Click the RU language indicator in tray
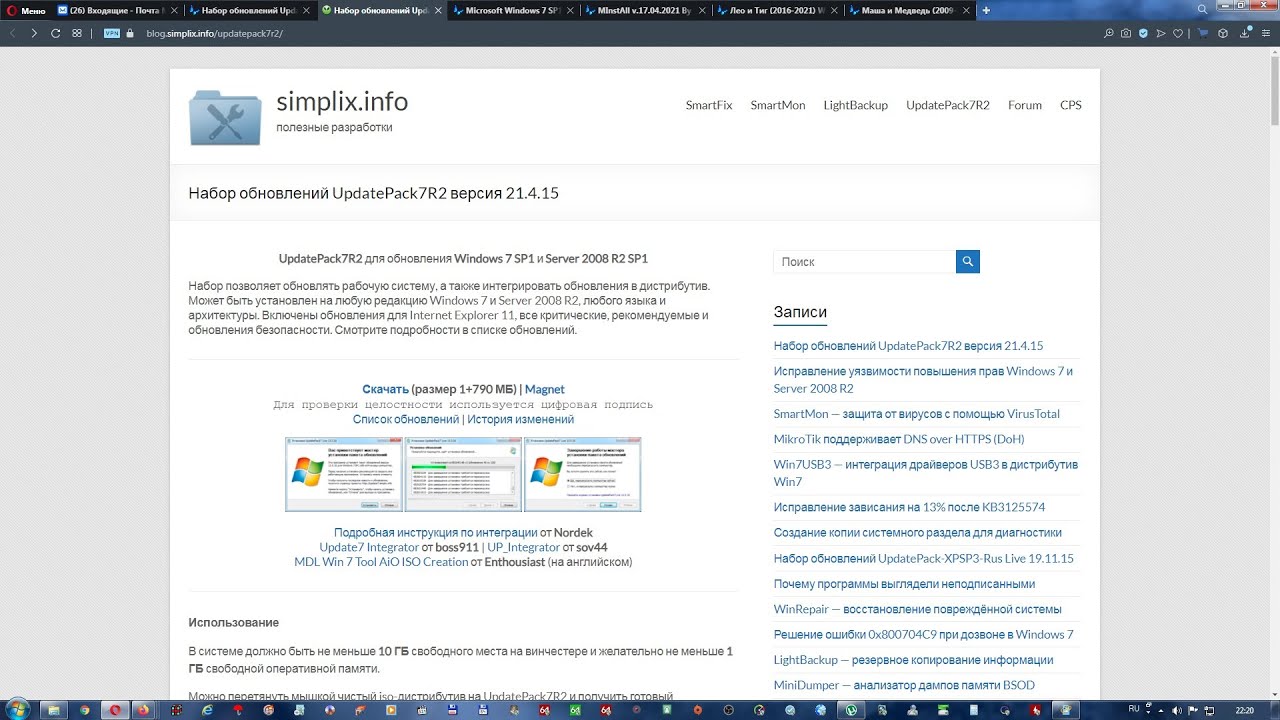The height and width of the screenshot is (720, 1280). (1135, 709)
